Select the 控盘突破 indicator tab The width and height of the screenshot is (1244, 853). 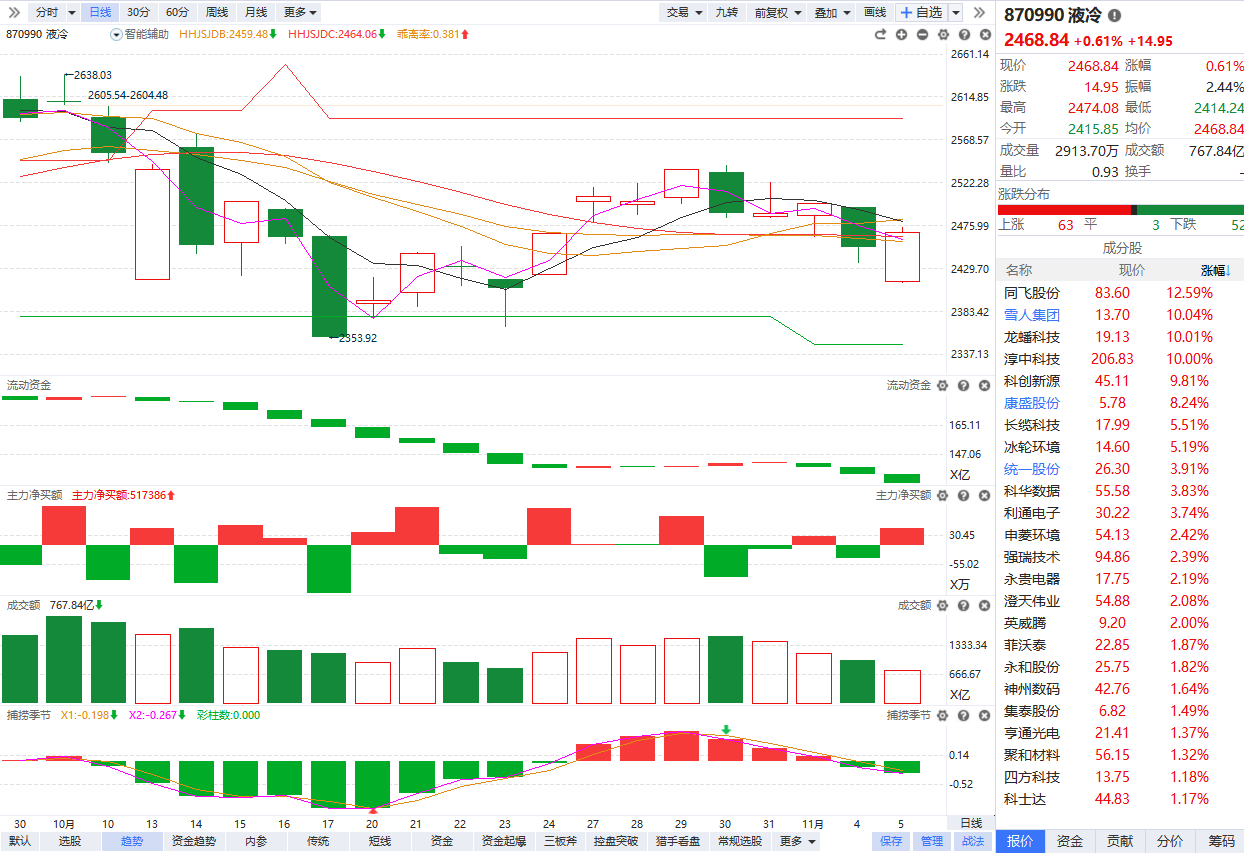click(x=616, y=841)
